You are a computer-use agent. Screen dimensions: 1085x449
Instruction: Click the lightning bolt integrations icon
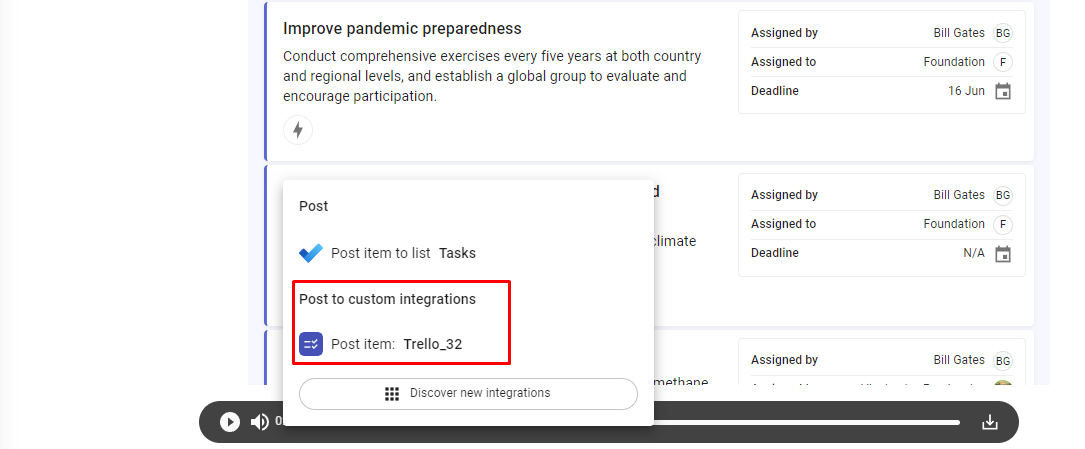coord(298,130)
